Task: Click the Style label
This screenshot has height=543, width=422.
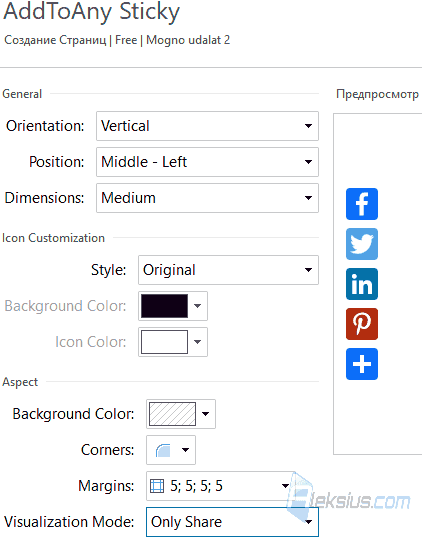Action: (x=108, y=270)
